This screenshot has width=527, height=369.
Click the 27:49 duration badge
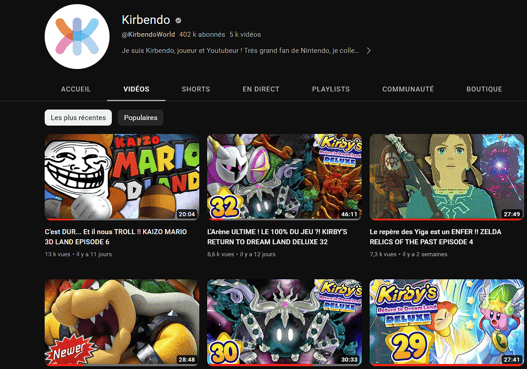pos(512,214)
